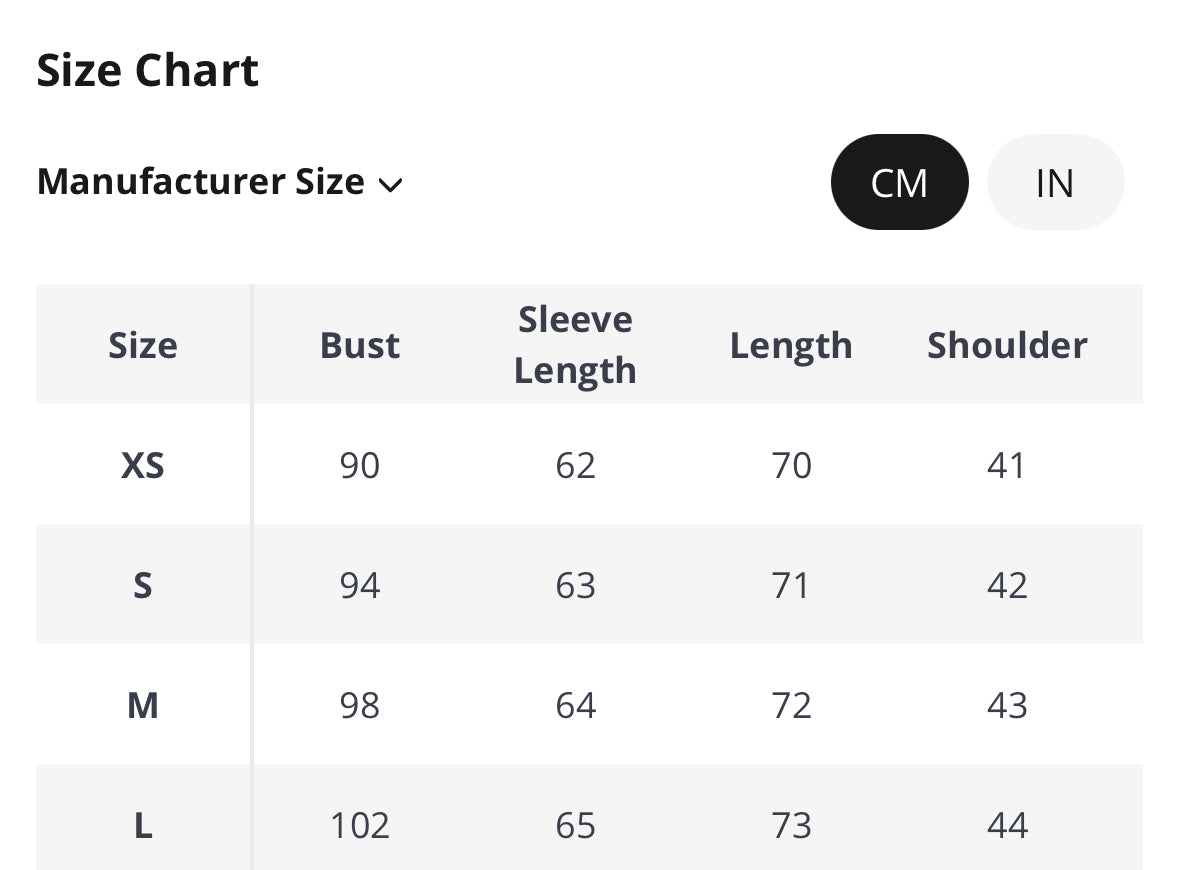Select the XS size row label
This screenshot has width=1179, height=870.
[143, 465]
